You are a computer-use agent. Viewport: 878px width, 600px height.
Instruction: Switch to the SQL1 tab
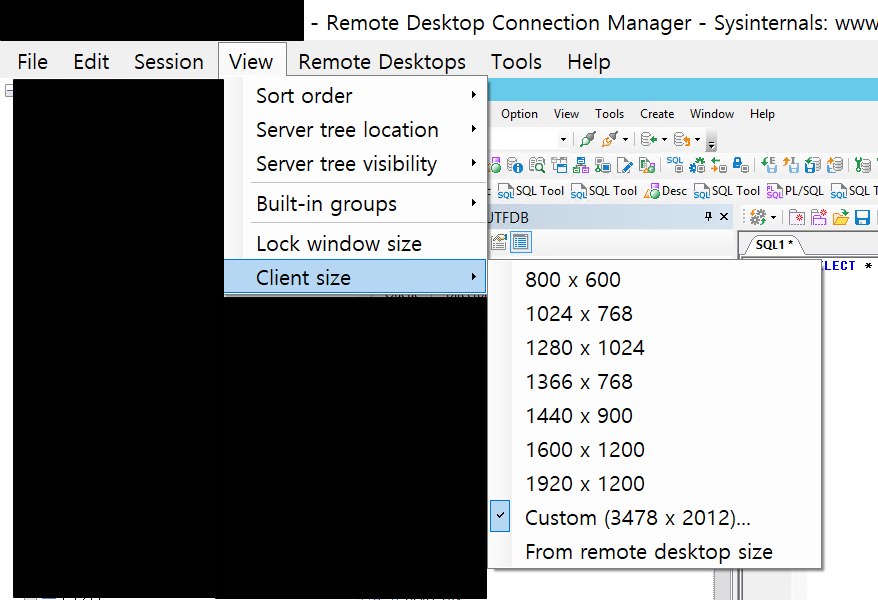[774, 243]
